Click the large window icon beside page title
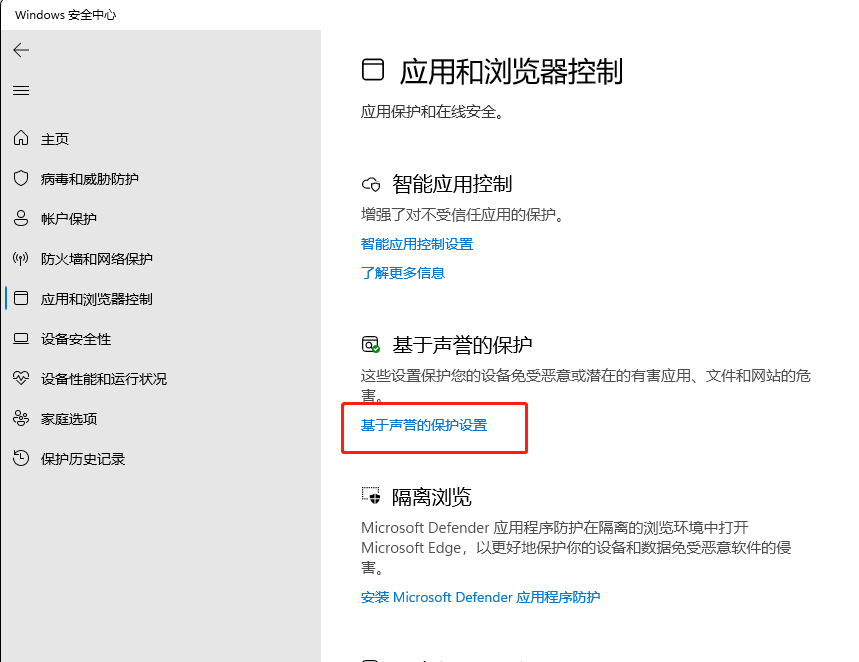This screenshot has height=662, width=859. click(373, 70)
